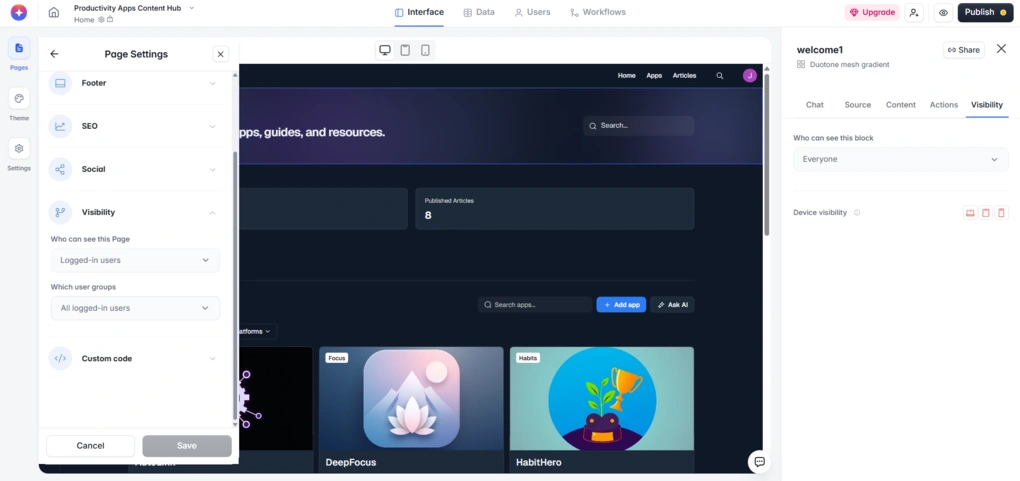Image resolution: width=1020 pixels, height=481 pixels.
Task: Switch canvas to desktop view
Action: tap(385, 50)
